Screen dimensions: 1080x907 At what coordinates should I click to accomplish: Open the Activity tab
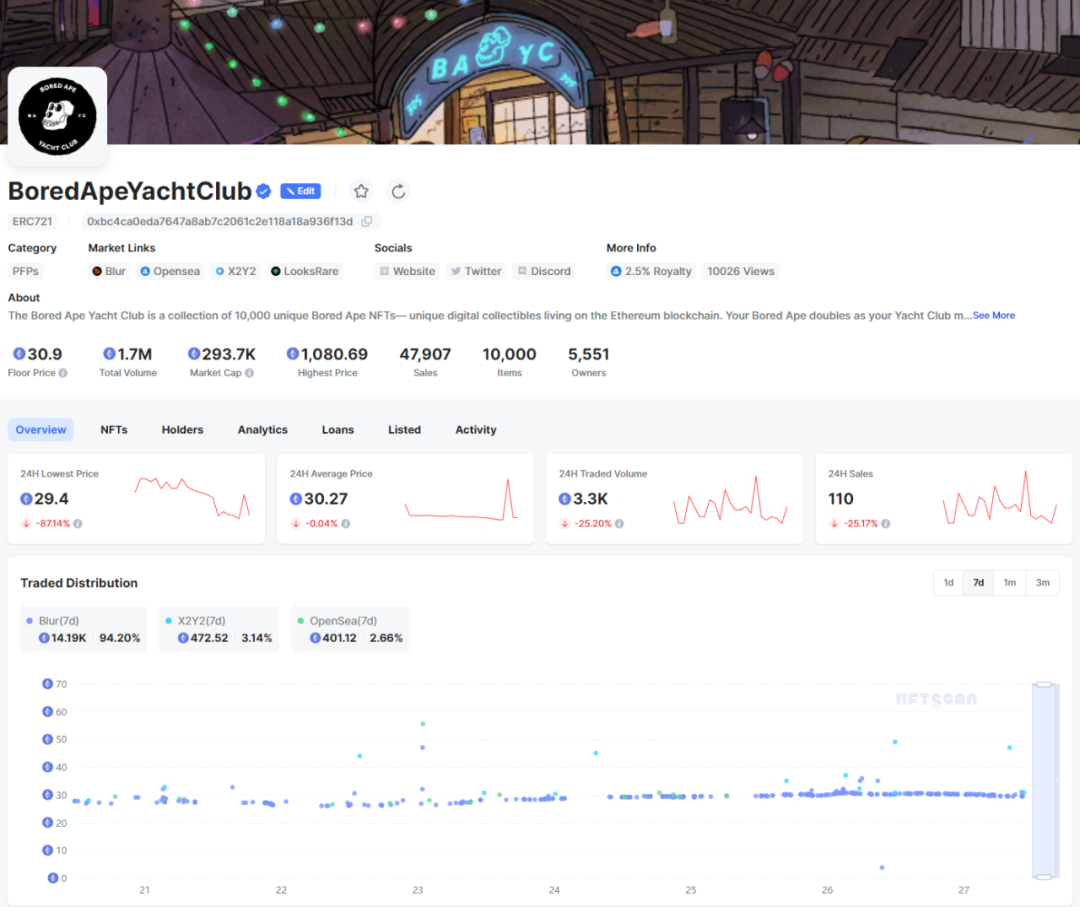point(475,430)
